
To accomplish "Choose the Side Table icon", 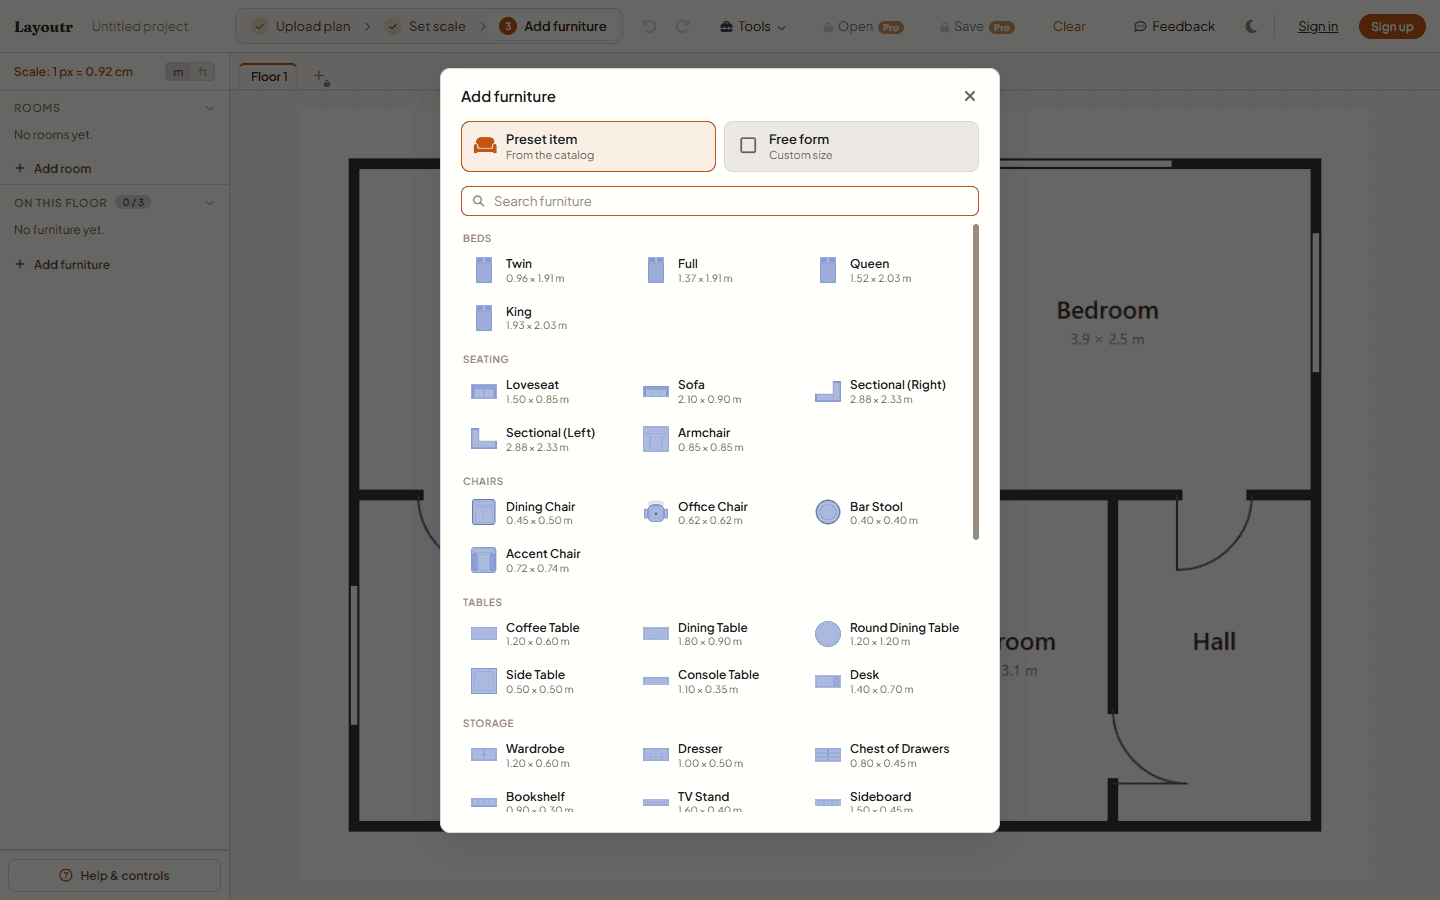I will pyautogui.click(x=484, y=681).
